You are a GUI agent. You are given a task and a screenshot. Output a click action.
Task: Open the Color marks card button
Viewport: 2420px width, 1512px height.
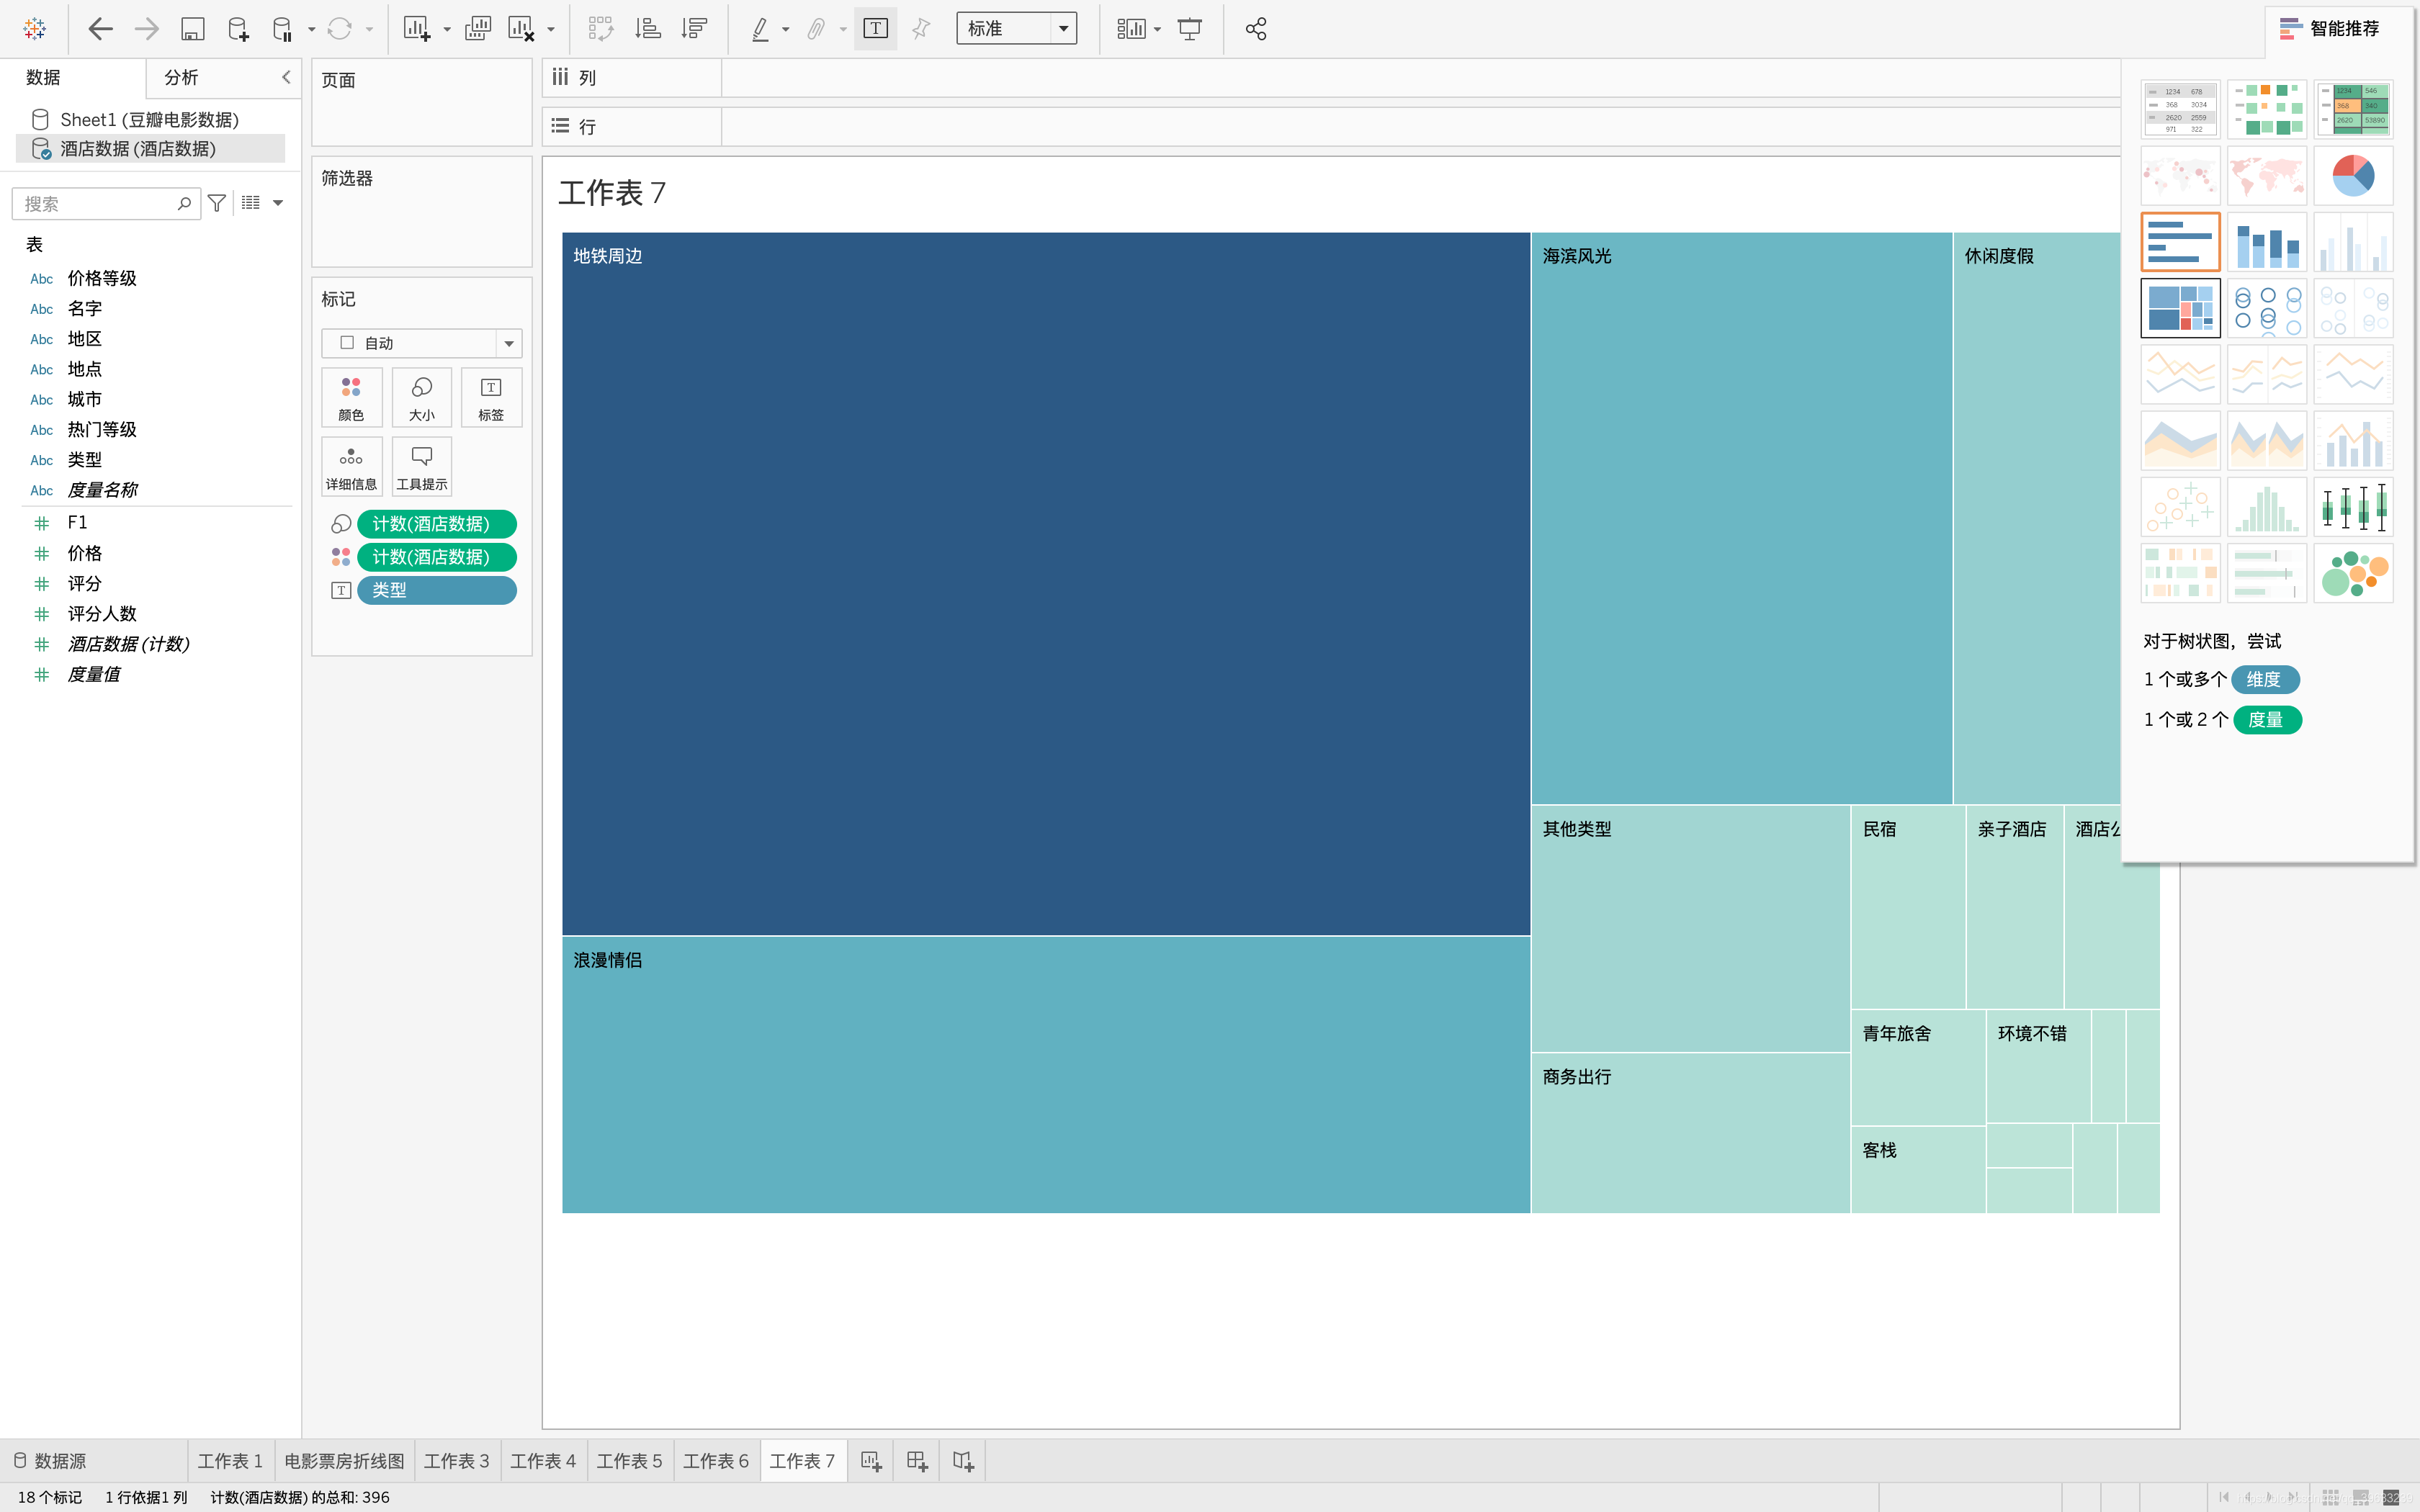click(x=351, y=397)
